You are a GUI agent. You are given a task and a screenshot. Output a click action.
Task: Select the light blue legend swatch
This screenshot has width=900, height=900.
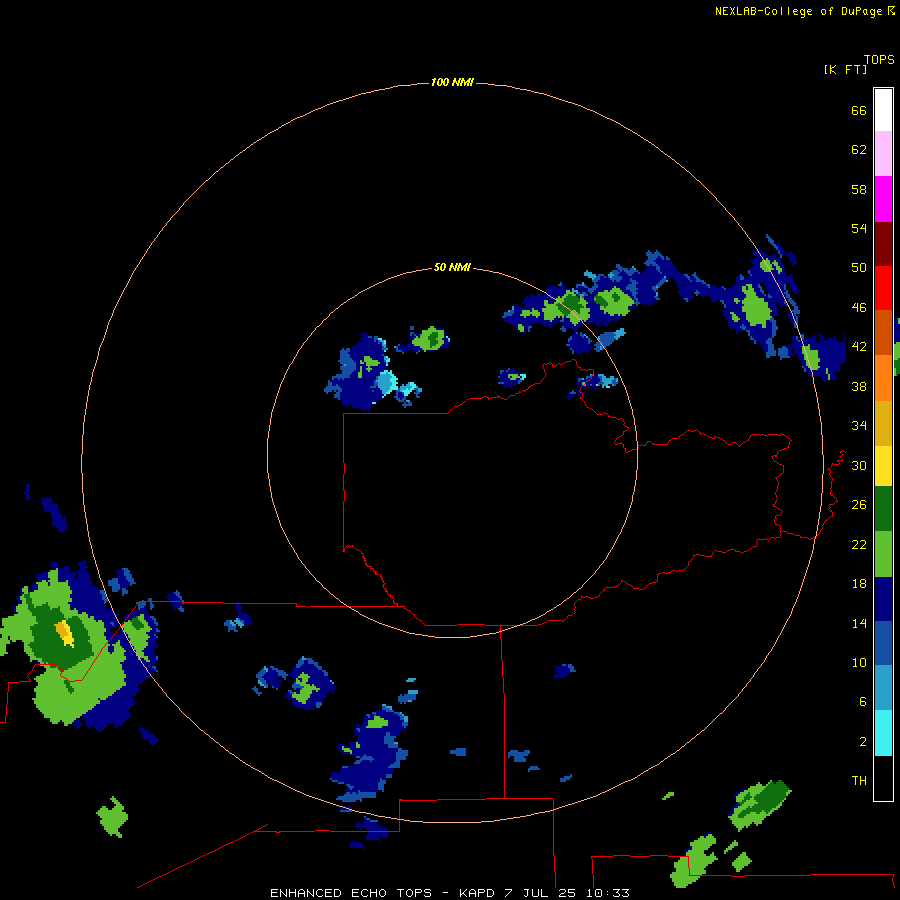click(x=883, y=688)
